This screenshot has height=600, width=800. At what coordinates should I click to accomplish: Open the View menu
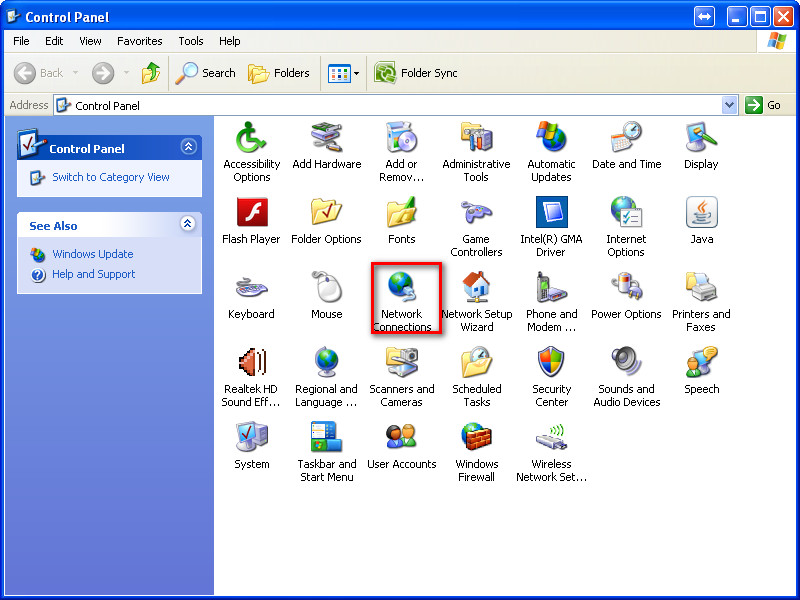click(x=90, y=41)
